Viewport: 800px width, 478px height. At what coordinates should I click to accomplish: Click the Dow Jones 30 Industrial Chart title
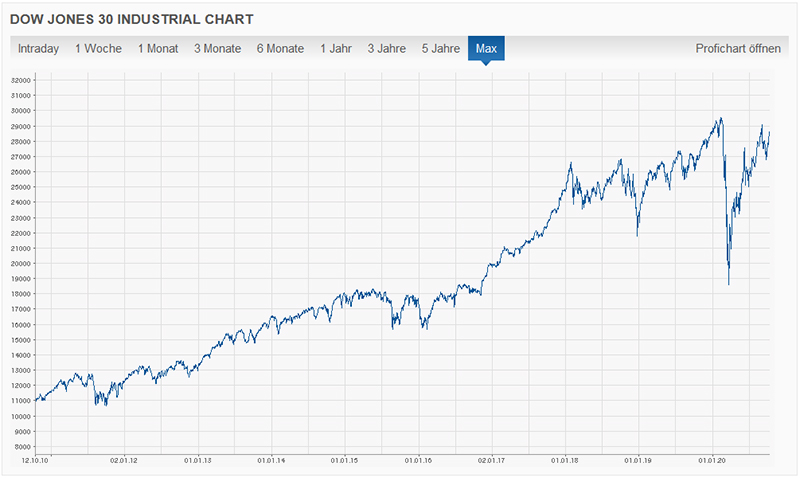point(131,18)
